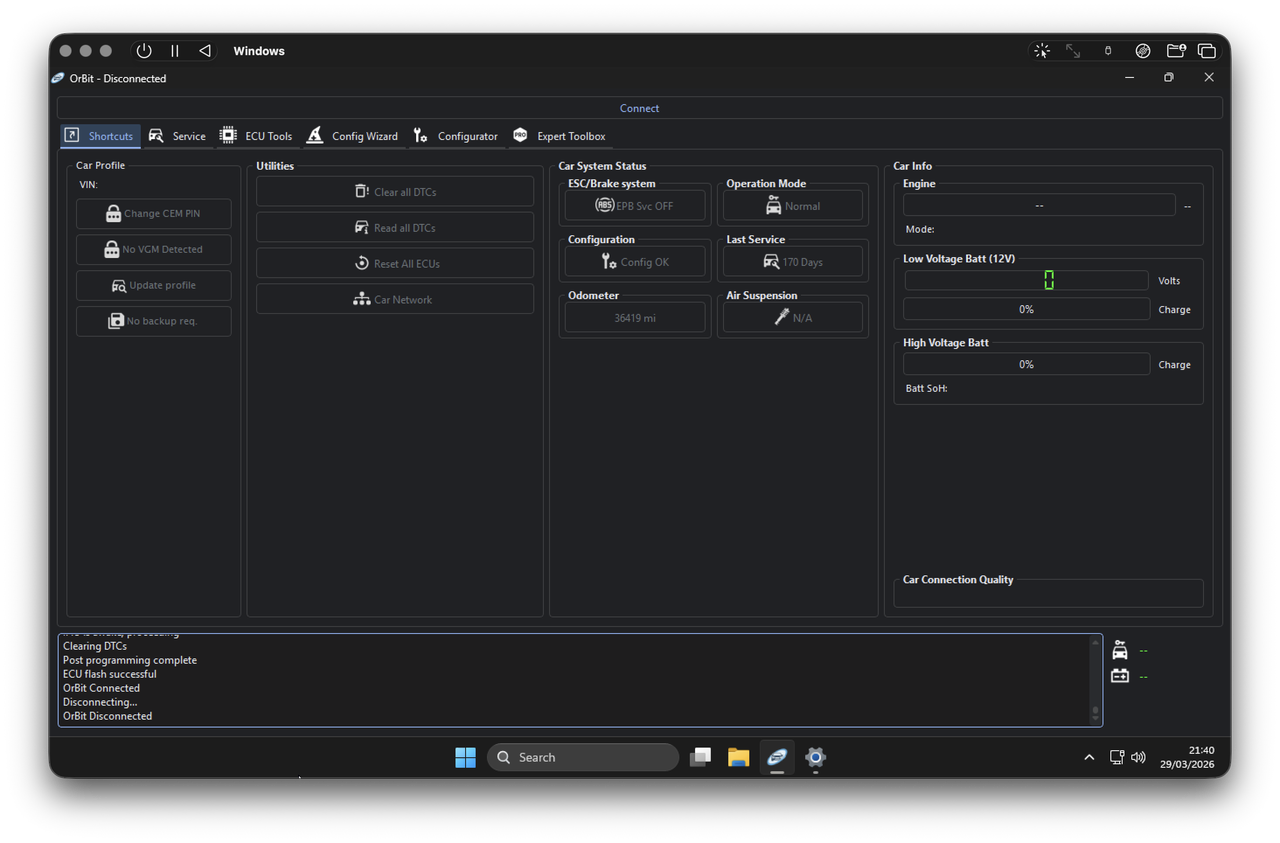Click the Task View taskbar icon
The image size is (1280, 843).
[700, 757]
